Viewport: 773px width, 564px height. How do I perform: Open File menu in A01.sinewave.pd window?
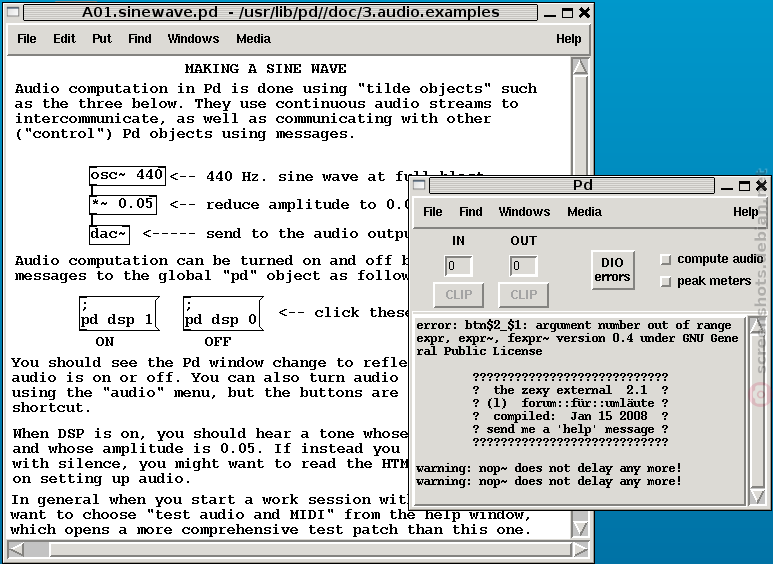[27, 39]
